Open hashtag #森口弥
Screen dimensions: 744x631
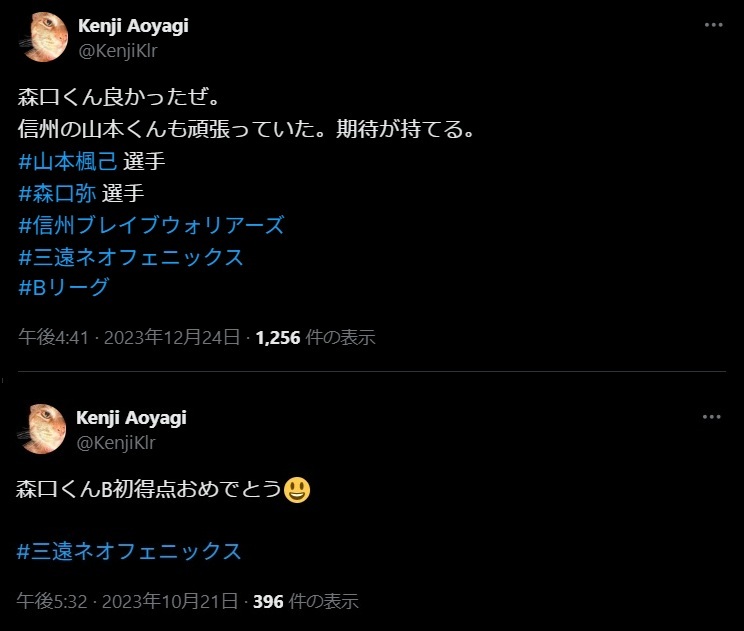(x=57, y=193)
